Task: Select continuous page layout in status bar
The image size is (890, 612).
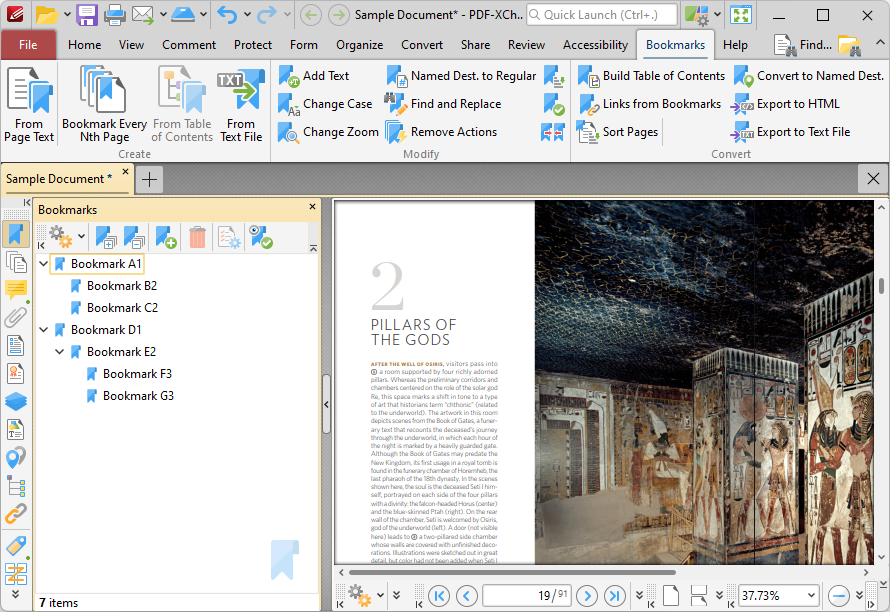Action: tap(699, 596)
